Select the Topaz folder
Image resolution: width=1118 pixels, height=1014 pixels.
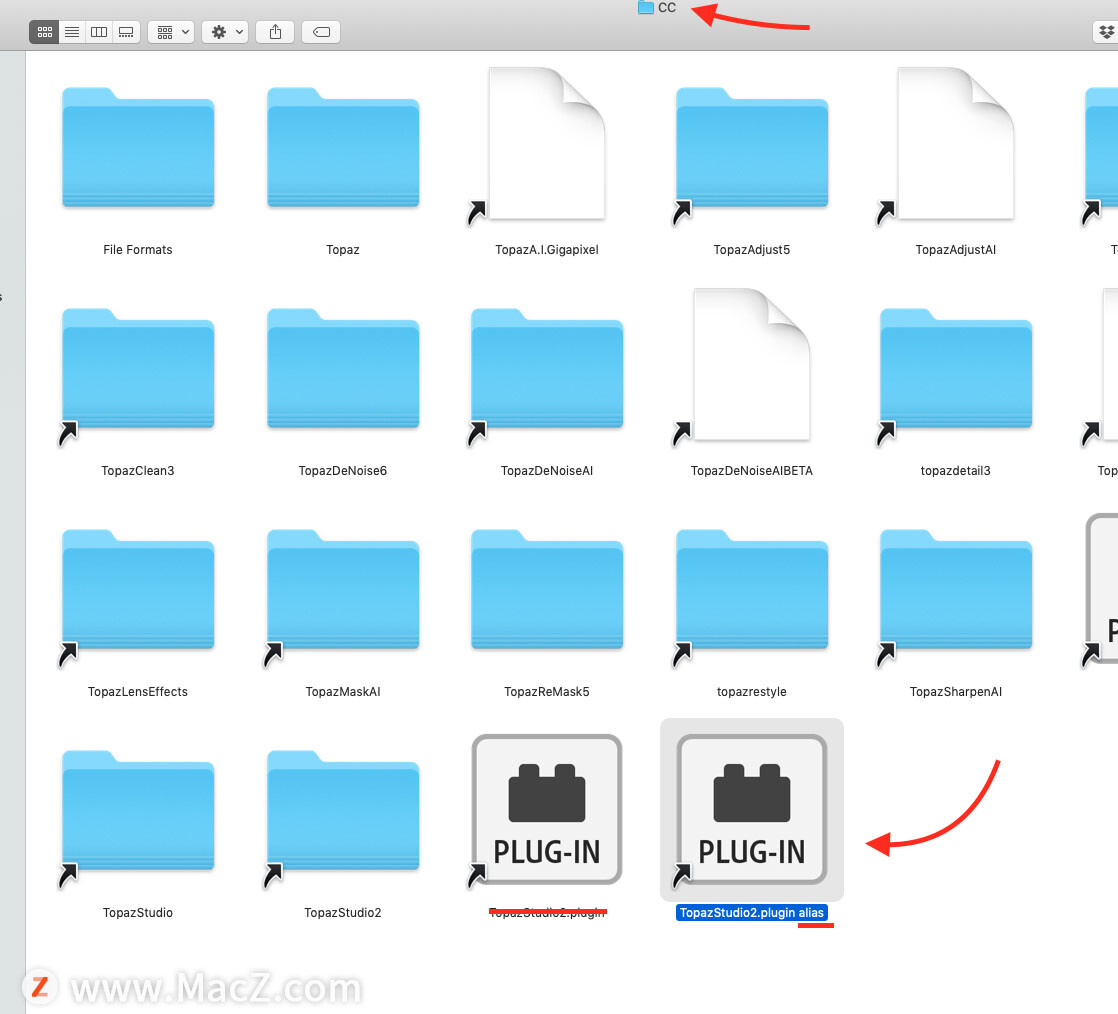[343, 148]
